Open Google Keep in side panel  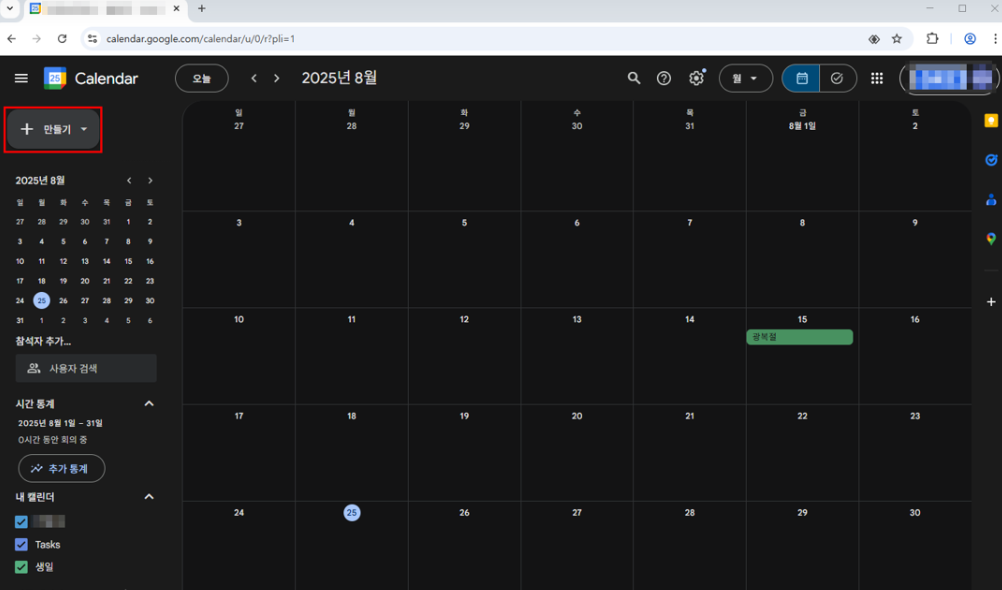[x=991, y=120]
